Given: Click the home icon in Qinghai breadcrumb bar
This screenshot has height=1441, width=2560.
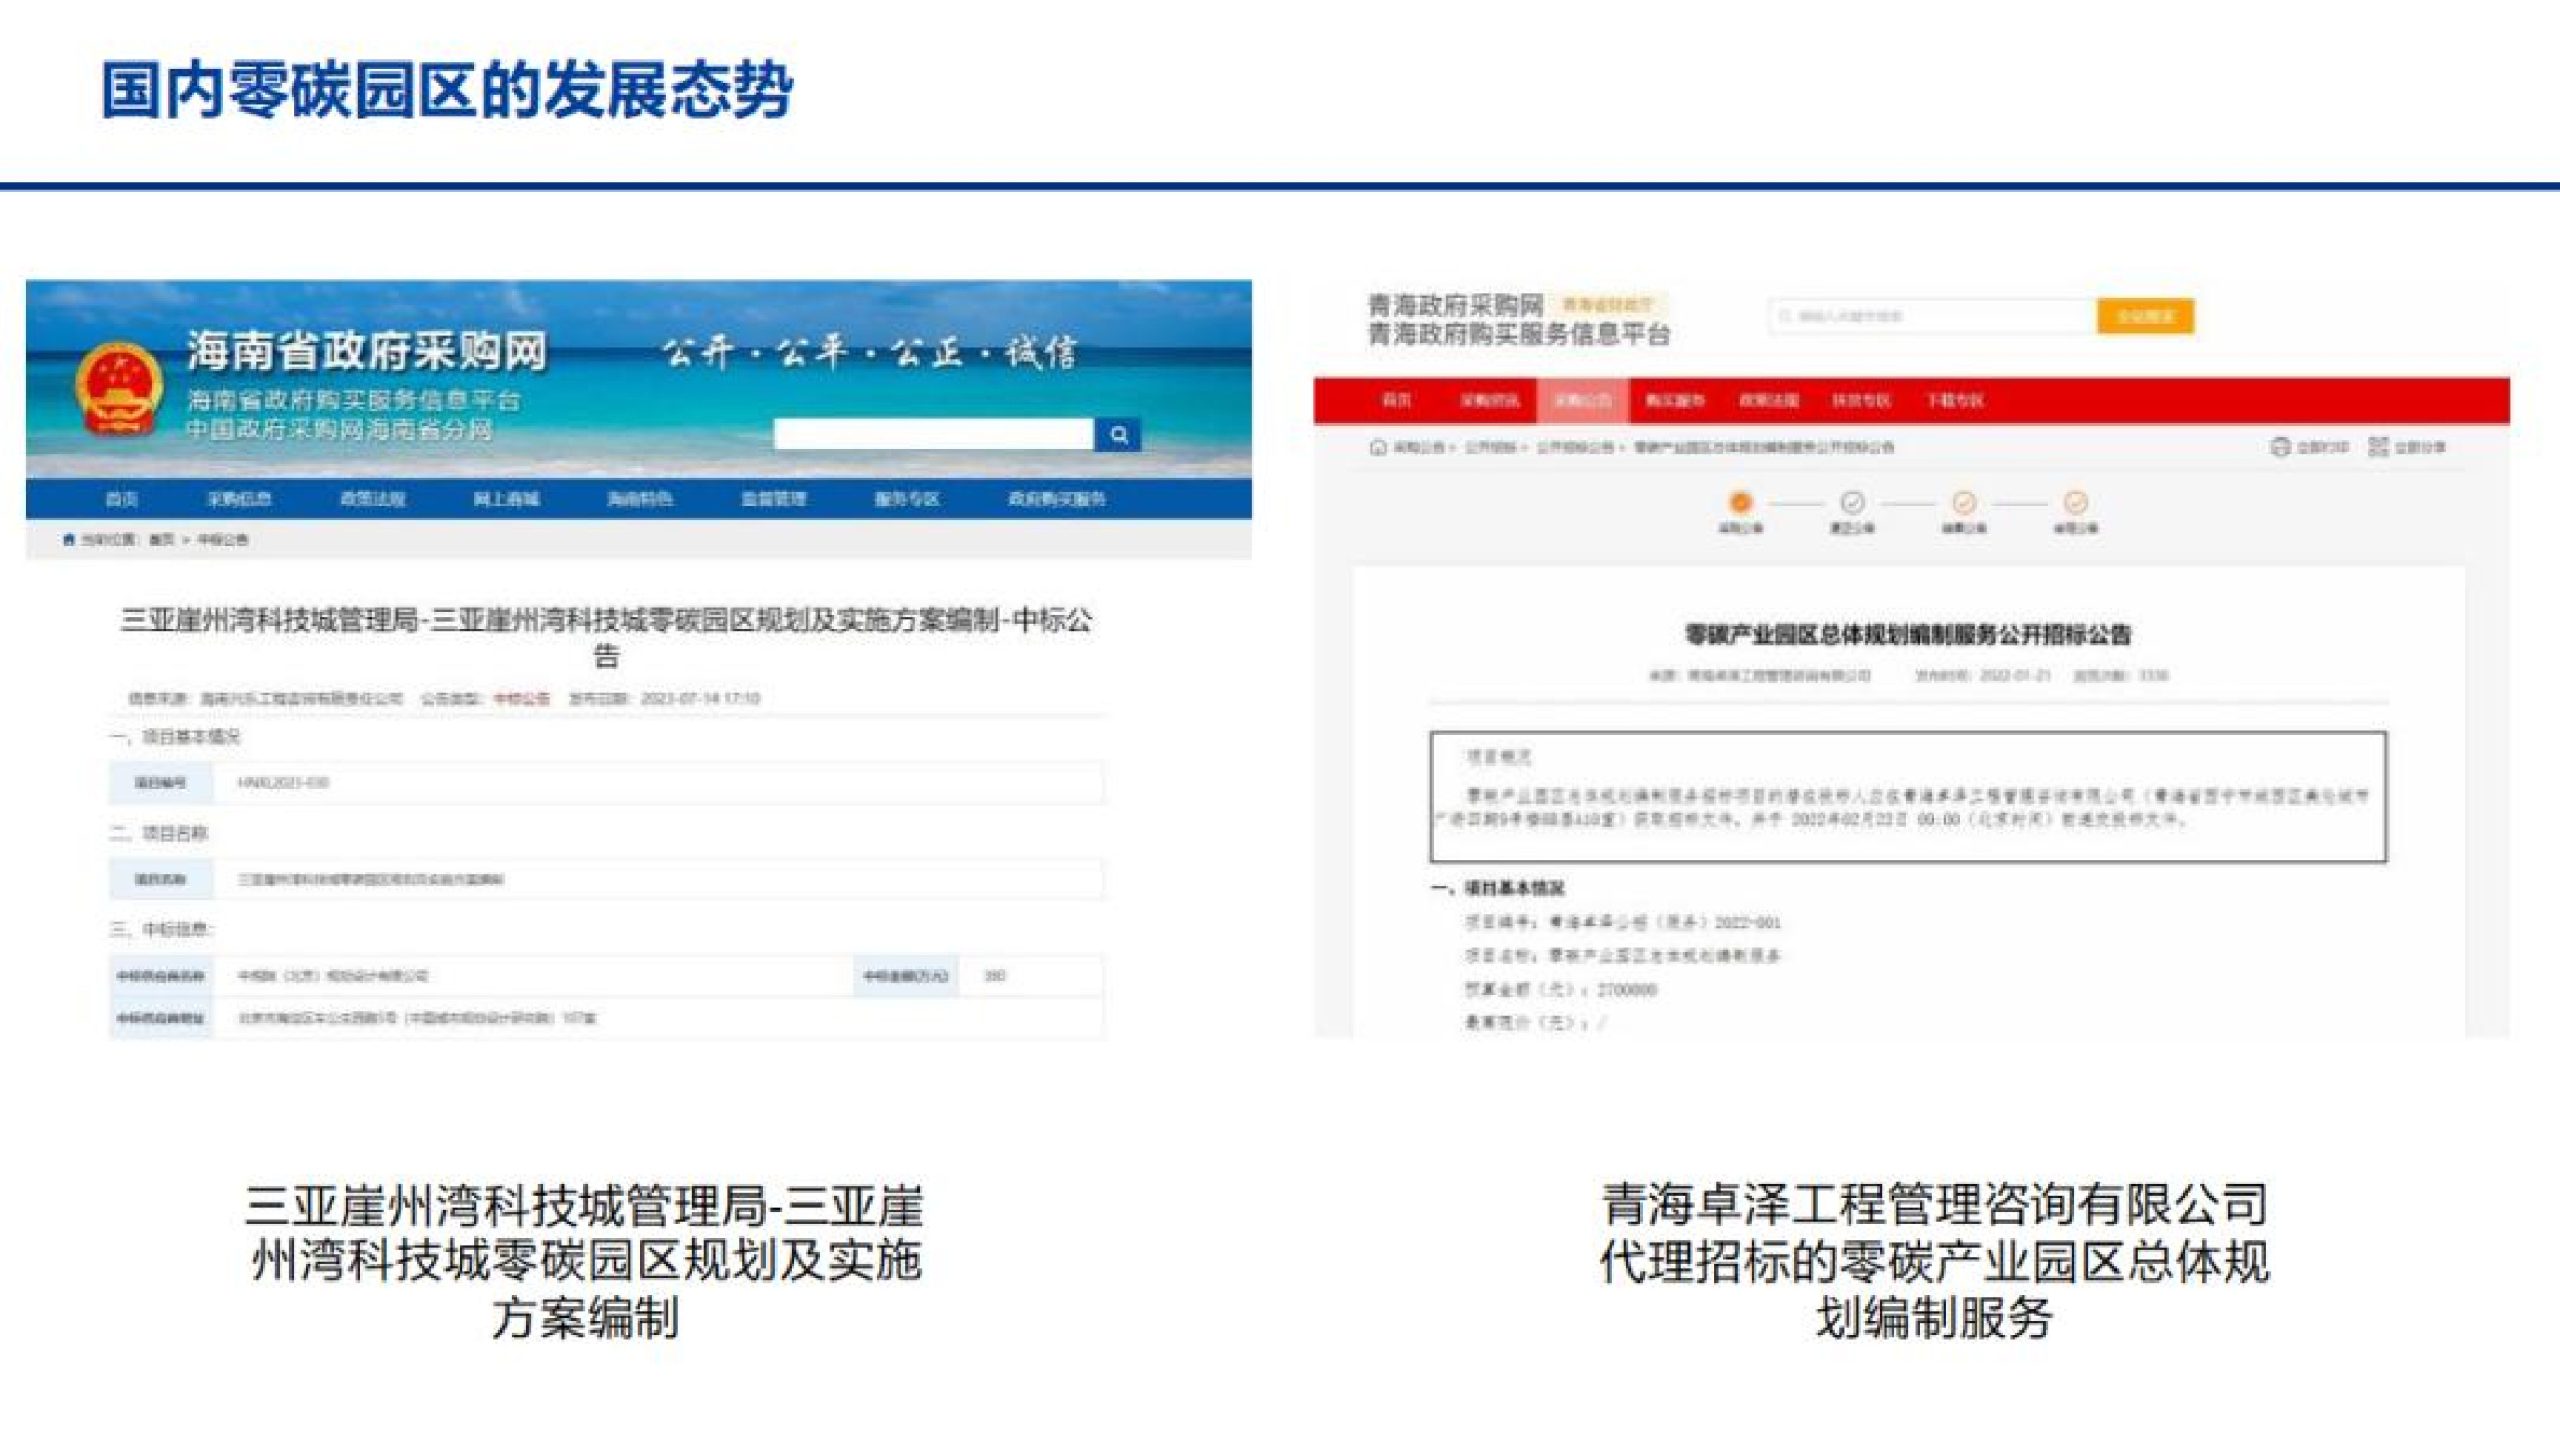Looking at the screenshot, I should tap(1377, 447).
